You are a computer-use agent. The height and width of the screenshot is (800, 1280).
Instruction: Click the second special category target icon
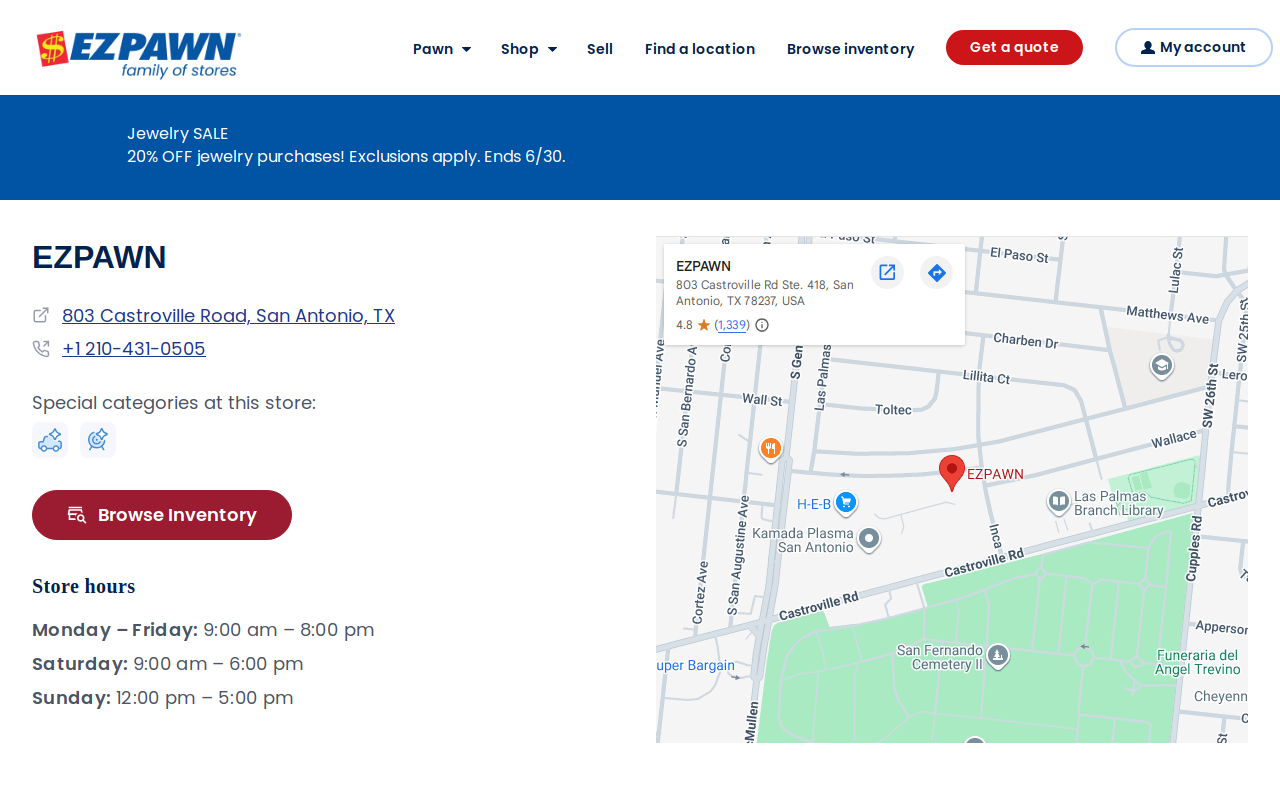(x=98, y=440)
